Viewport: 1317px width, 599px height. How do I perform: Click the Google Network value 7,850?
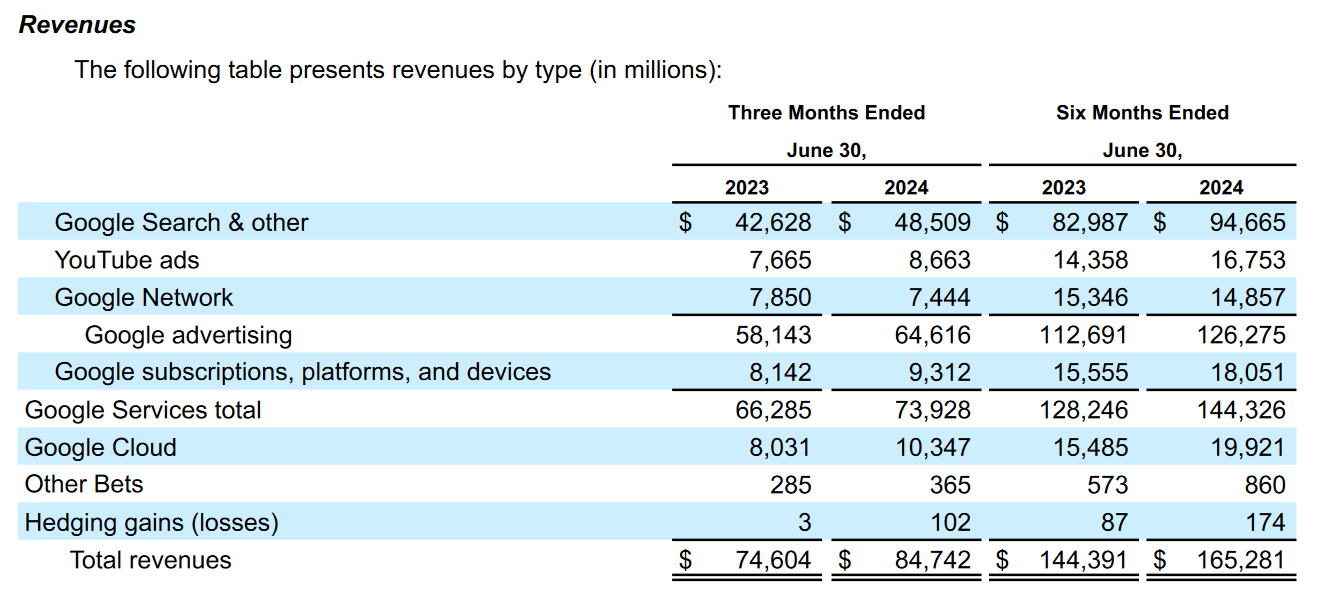click(780, 297)
